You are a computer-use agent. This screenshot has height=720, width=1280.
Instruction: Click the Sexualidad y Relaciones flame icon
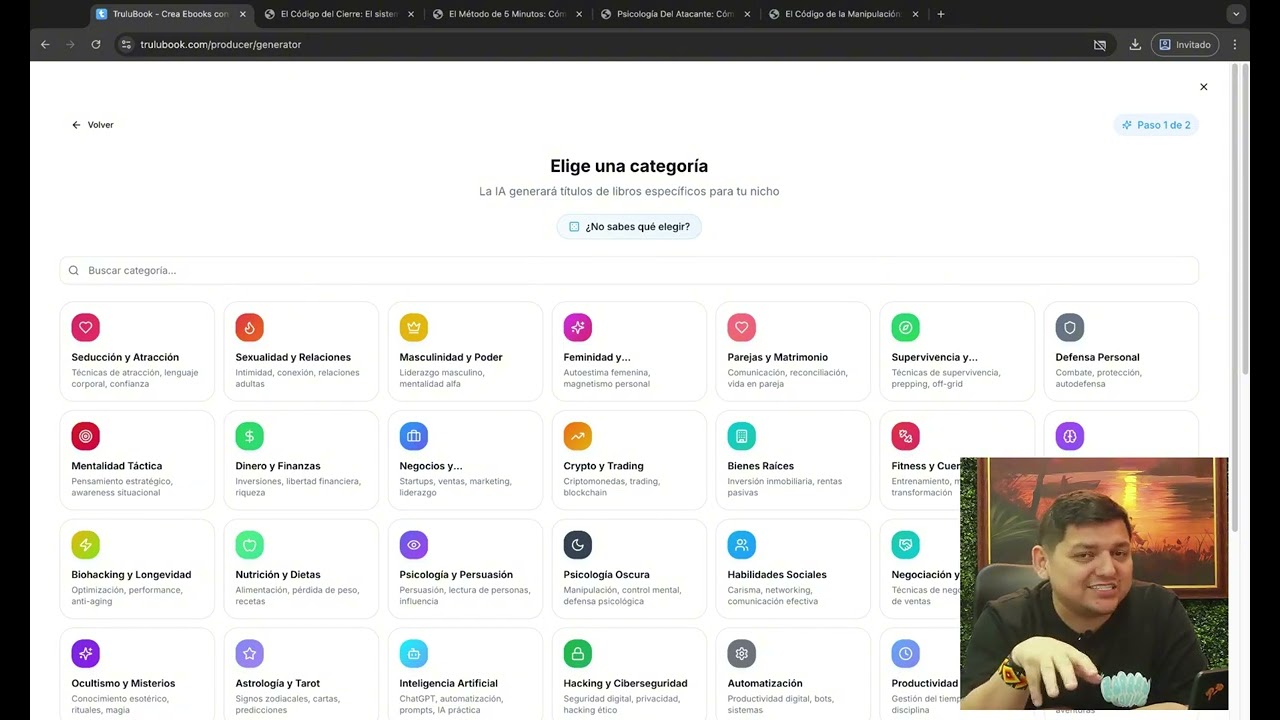[x=249, y=327]
